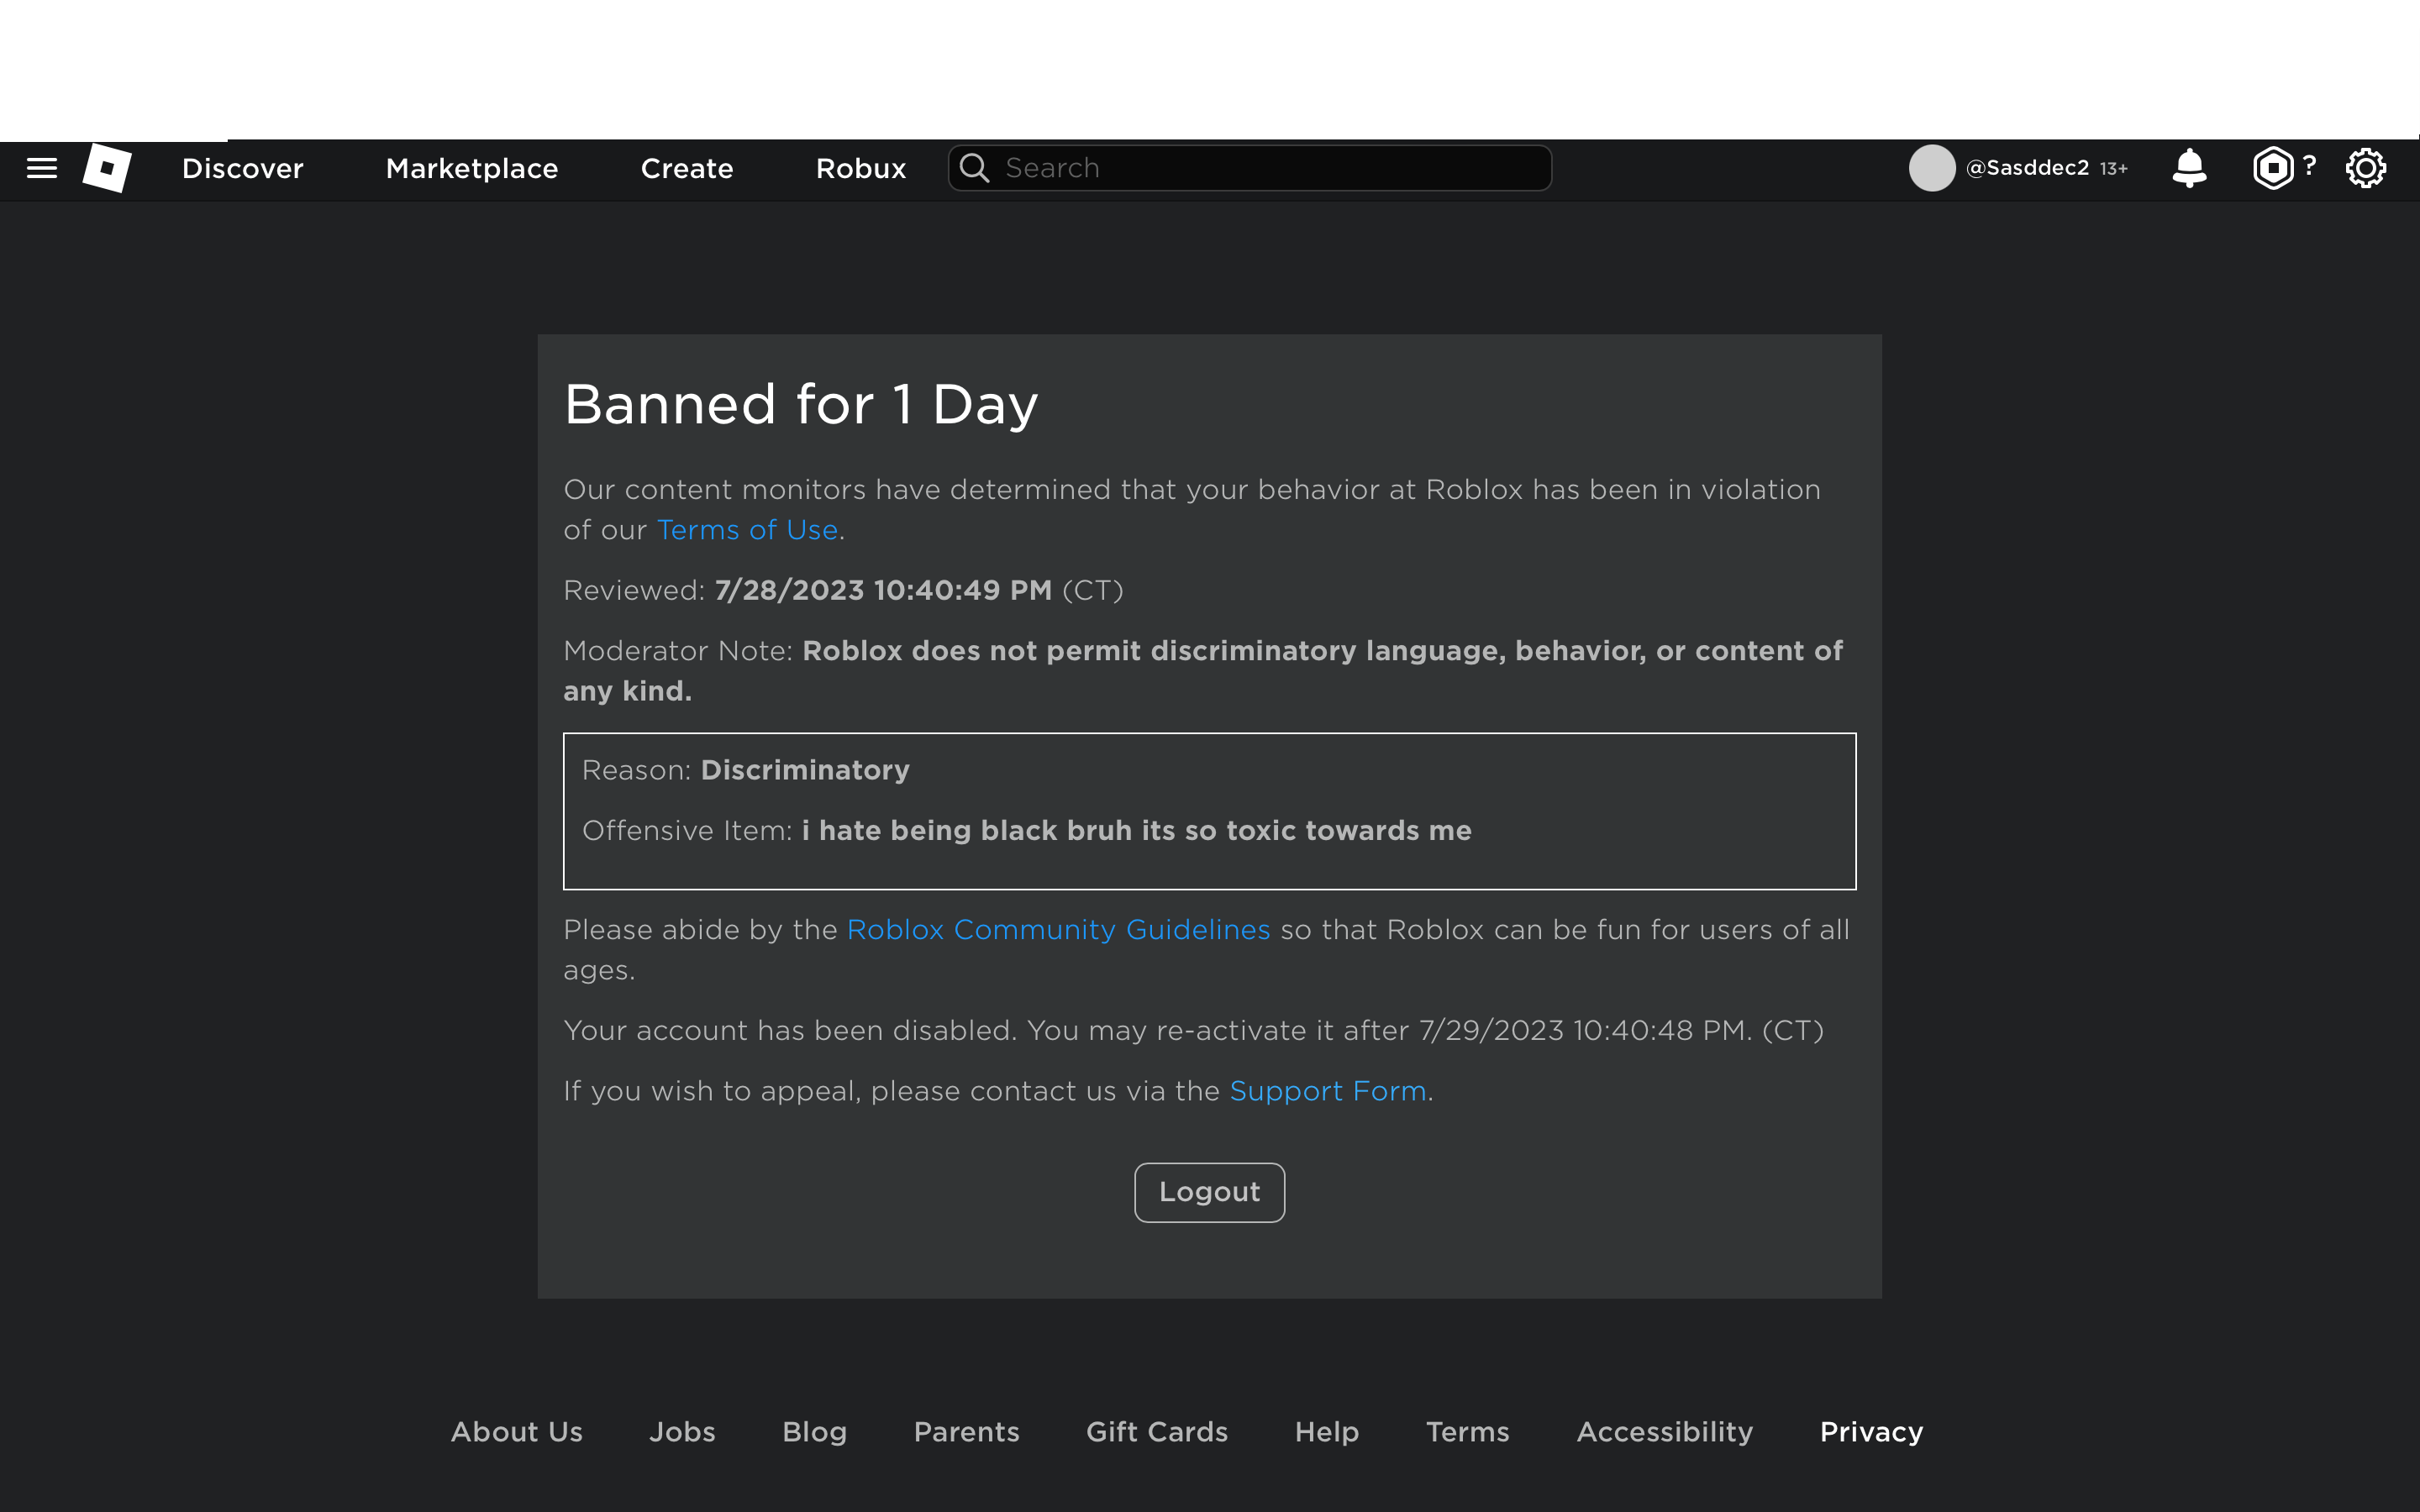The width and height of the screenshot is (2420, 1512).
Task: Select the Robux nav item
Action: pyautogui.click(x=861, y=168)
